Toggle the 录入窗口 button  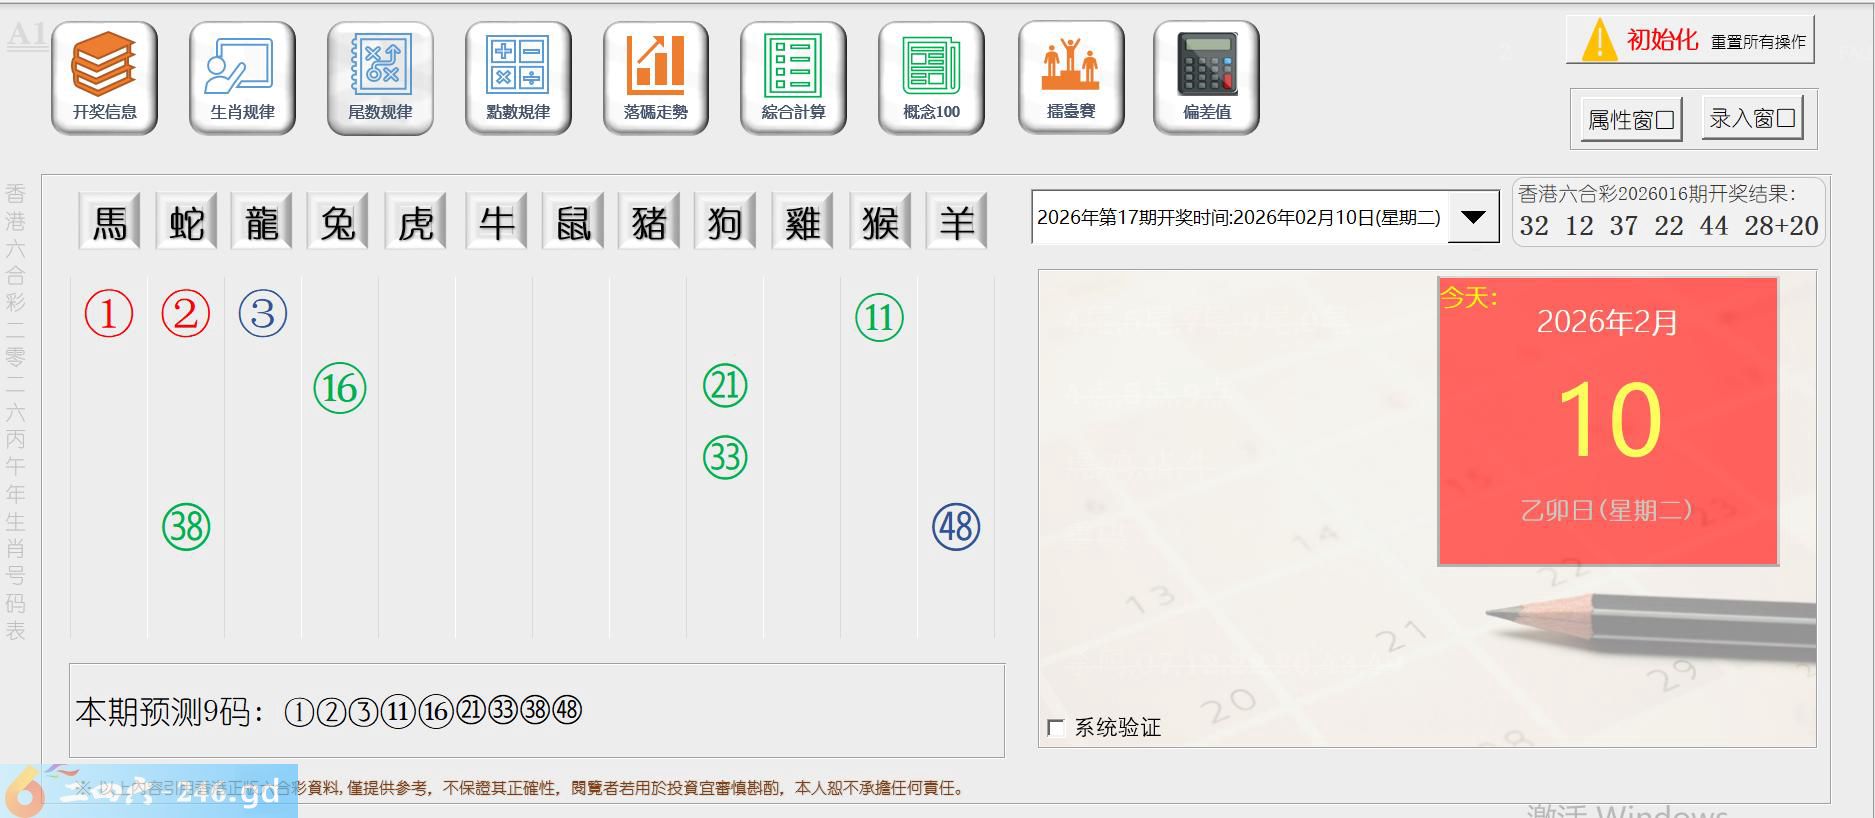(x=1752, y=119)
